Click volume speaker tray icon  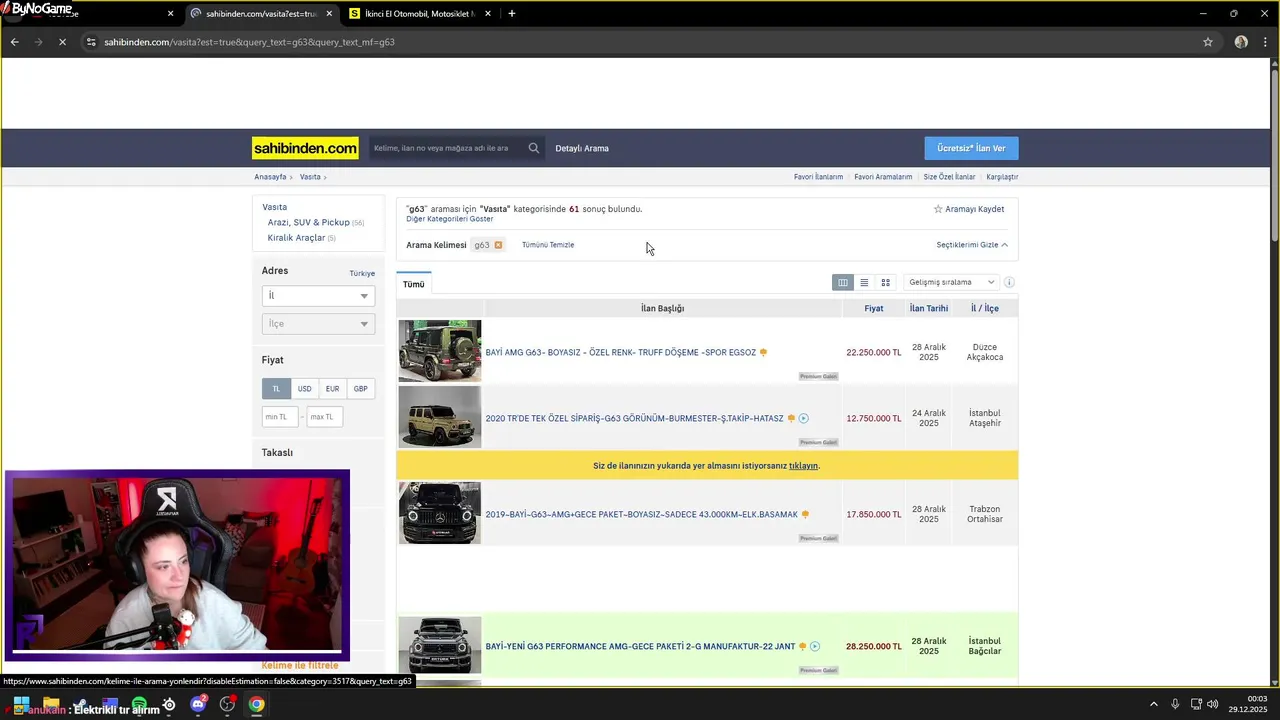1213,704
